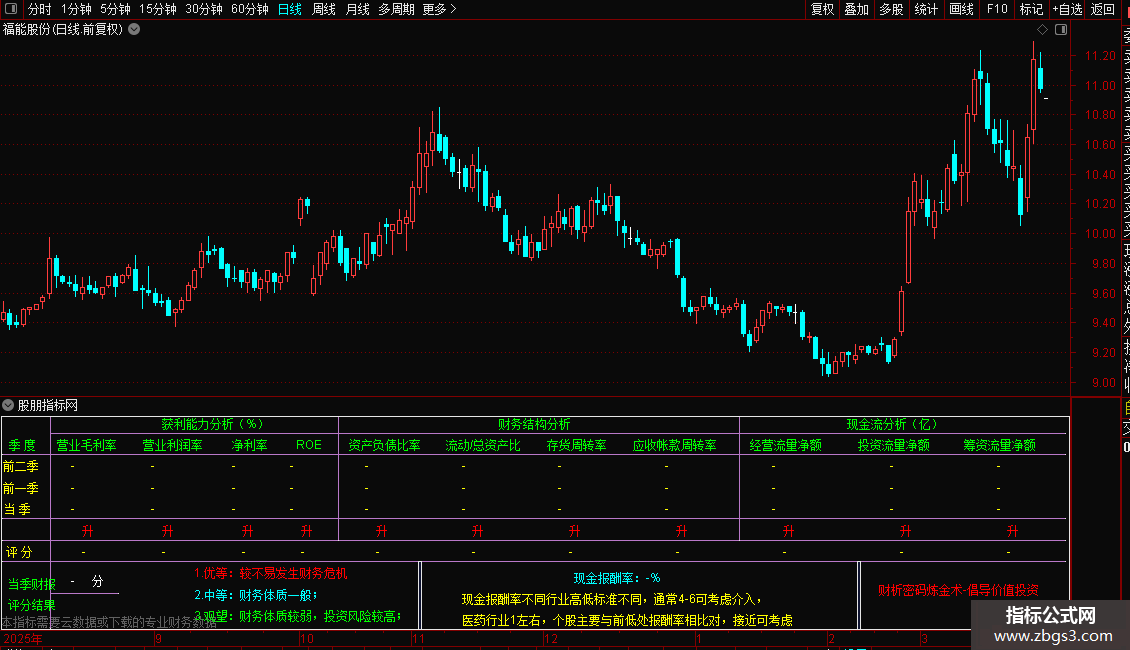Click the 前一季 row label
The height and width of the screenshot is (650, 1130).
tap(21, 488)
